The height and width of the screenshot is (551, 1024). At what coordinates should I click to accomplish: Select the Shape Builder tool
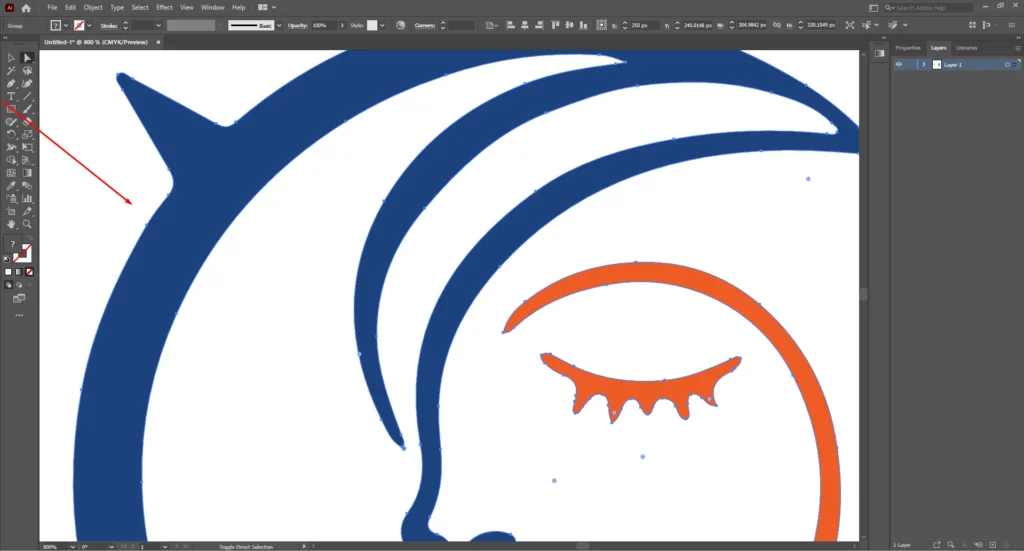[x=11, y=160]
